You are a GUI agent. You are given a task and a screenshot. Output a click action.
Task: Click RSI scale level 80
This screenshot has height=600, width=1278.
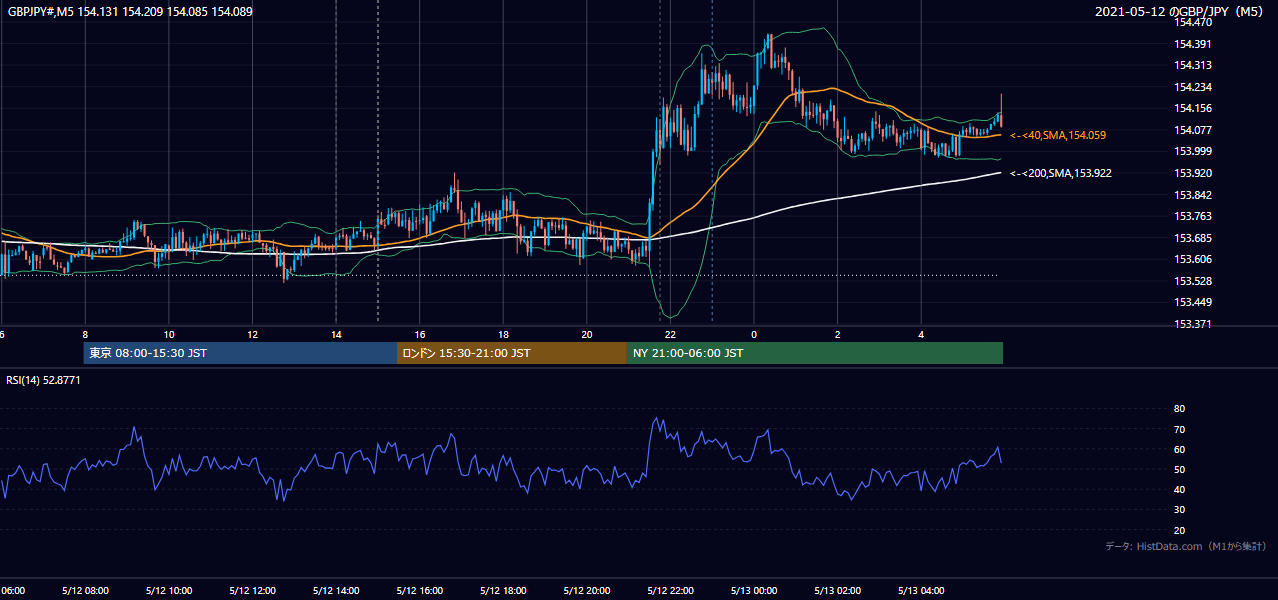(1179, 409)
